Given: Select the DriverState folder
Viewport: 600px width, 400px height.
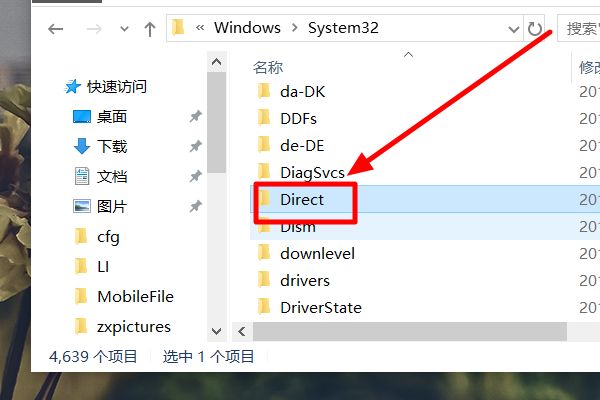Looking at the screenshot, I should [321, 308].
